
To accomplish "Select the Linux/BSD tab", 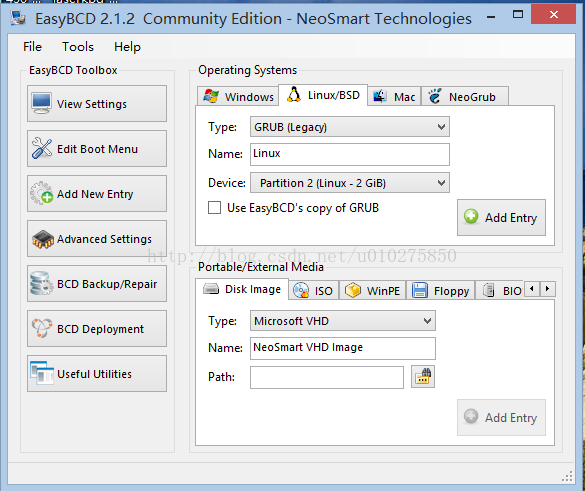I will (x=323, y=95).
